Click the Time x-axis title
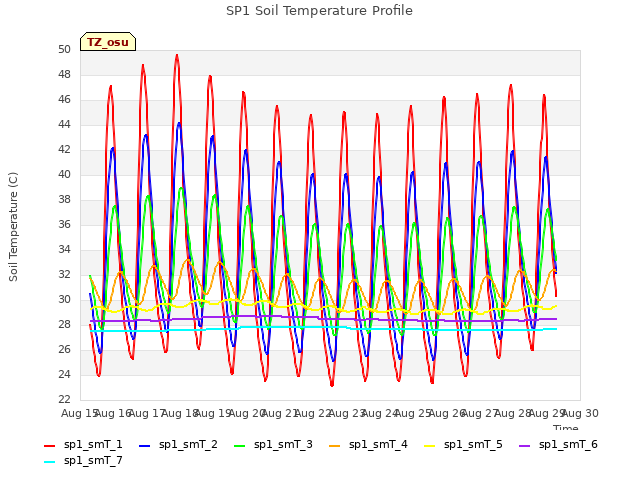 pos(566,427)
